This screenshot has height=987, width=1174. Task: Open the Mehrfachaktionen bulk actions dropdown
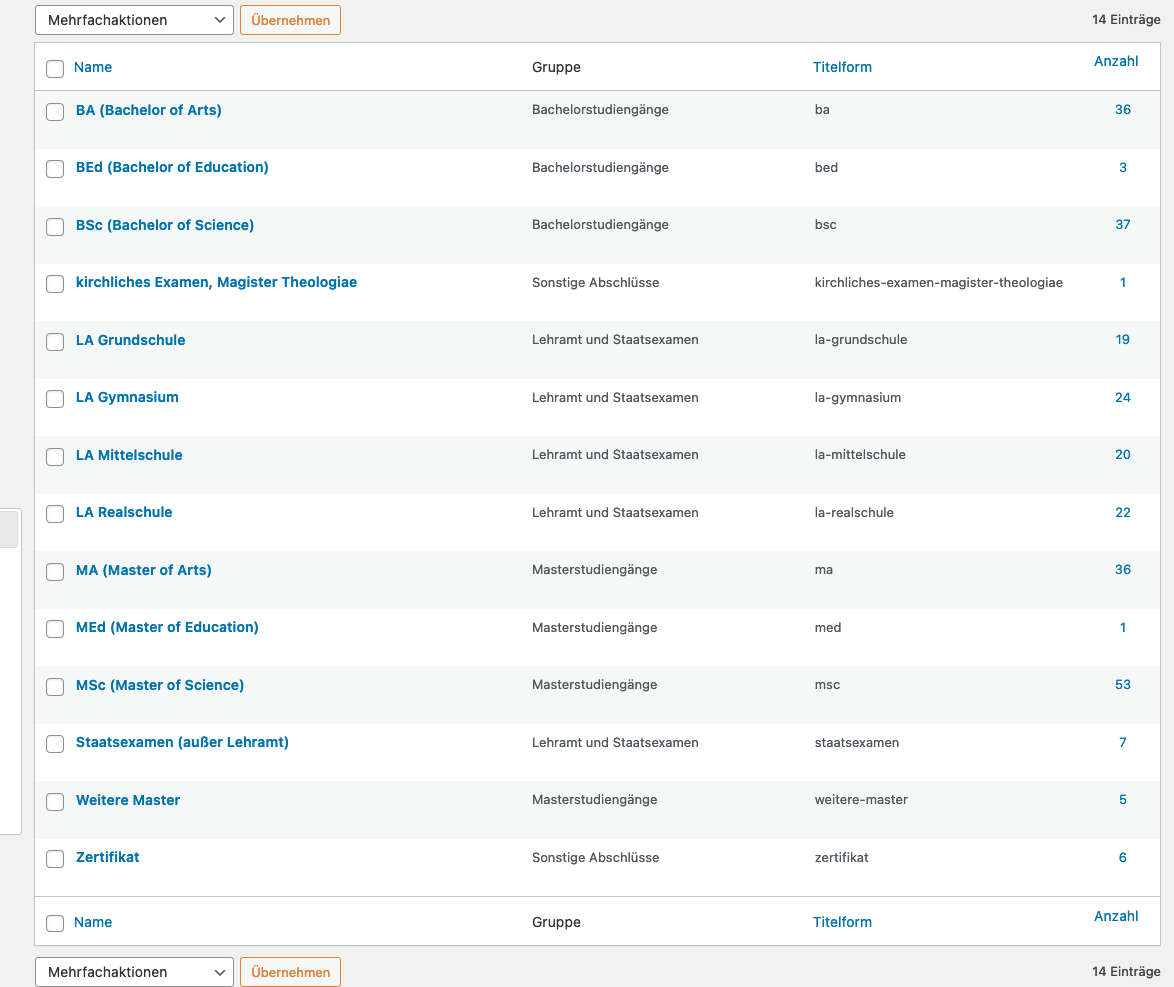134,19
